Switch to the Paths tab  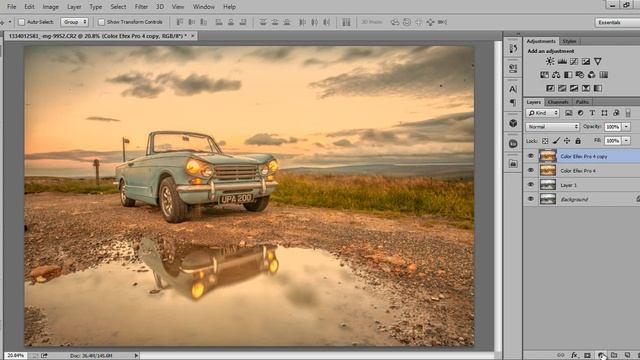pyautogui.click(x=582, y=102)
